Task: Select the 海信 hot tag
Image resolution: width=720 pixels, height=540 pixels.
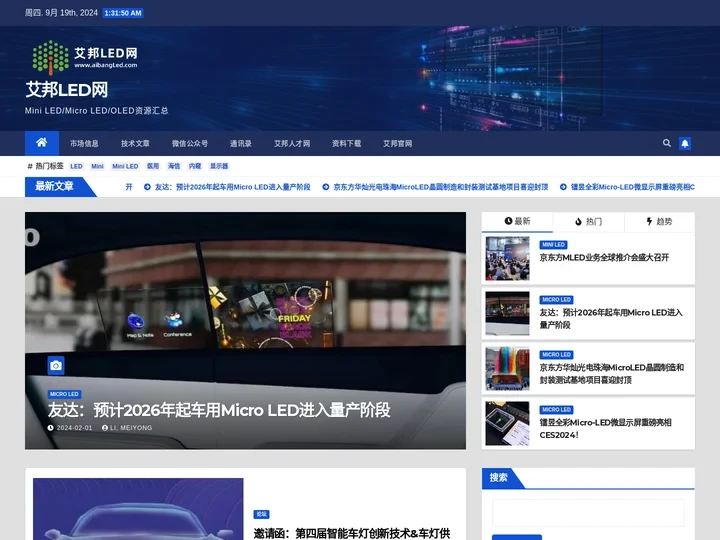Action: point(174,166)
